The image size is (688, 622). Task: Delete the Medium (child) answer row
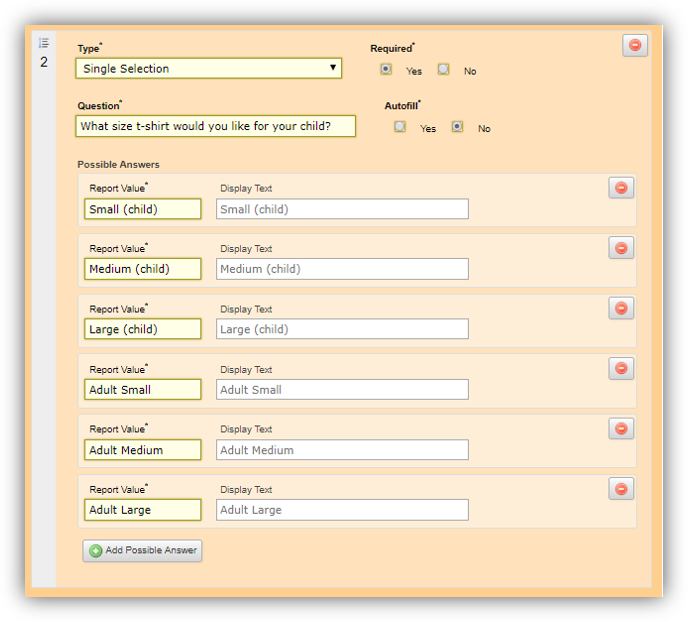[621, 248]
